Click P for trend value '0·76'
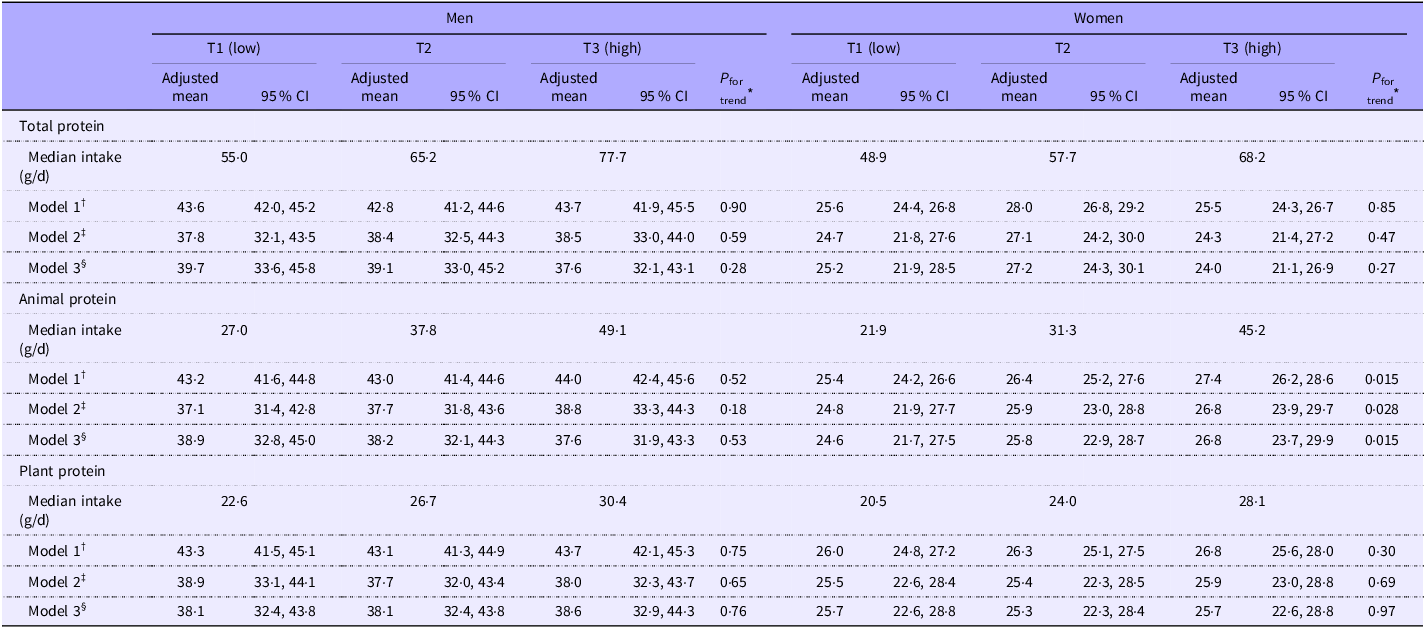 732,611
